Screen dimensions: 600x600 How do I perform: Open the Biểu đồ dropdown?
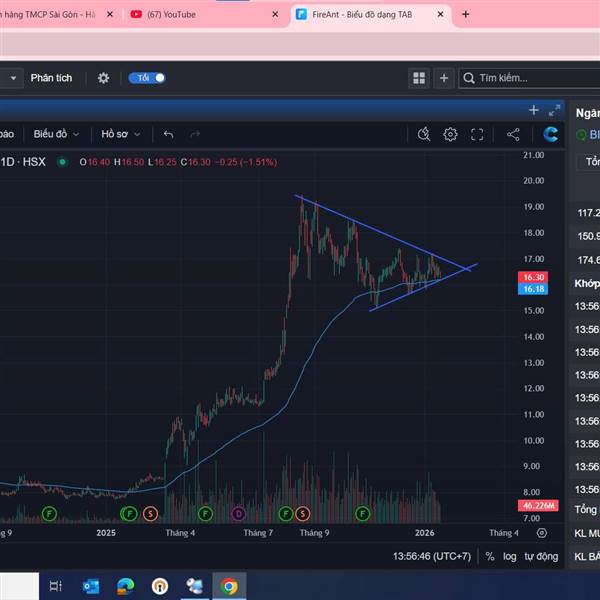point(56,134)
